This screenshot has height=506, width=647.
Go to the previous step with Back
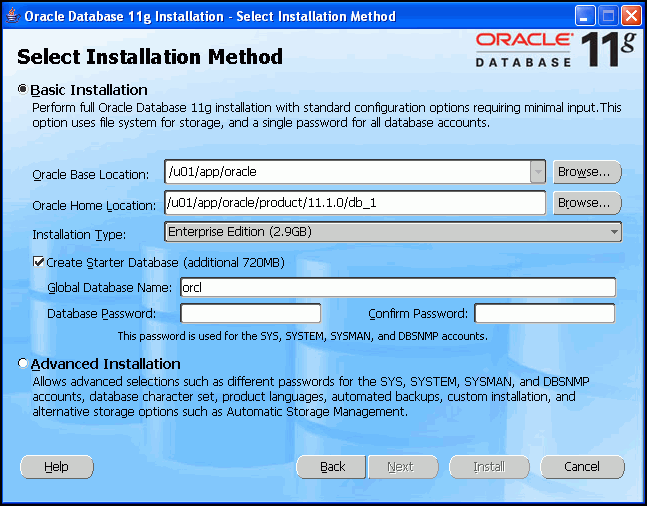(x=332, y=467)
